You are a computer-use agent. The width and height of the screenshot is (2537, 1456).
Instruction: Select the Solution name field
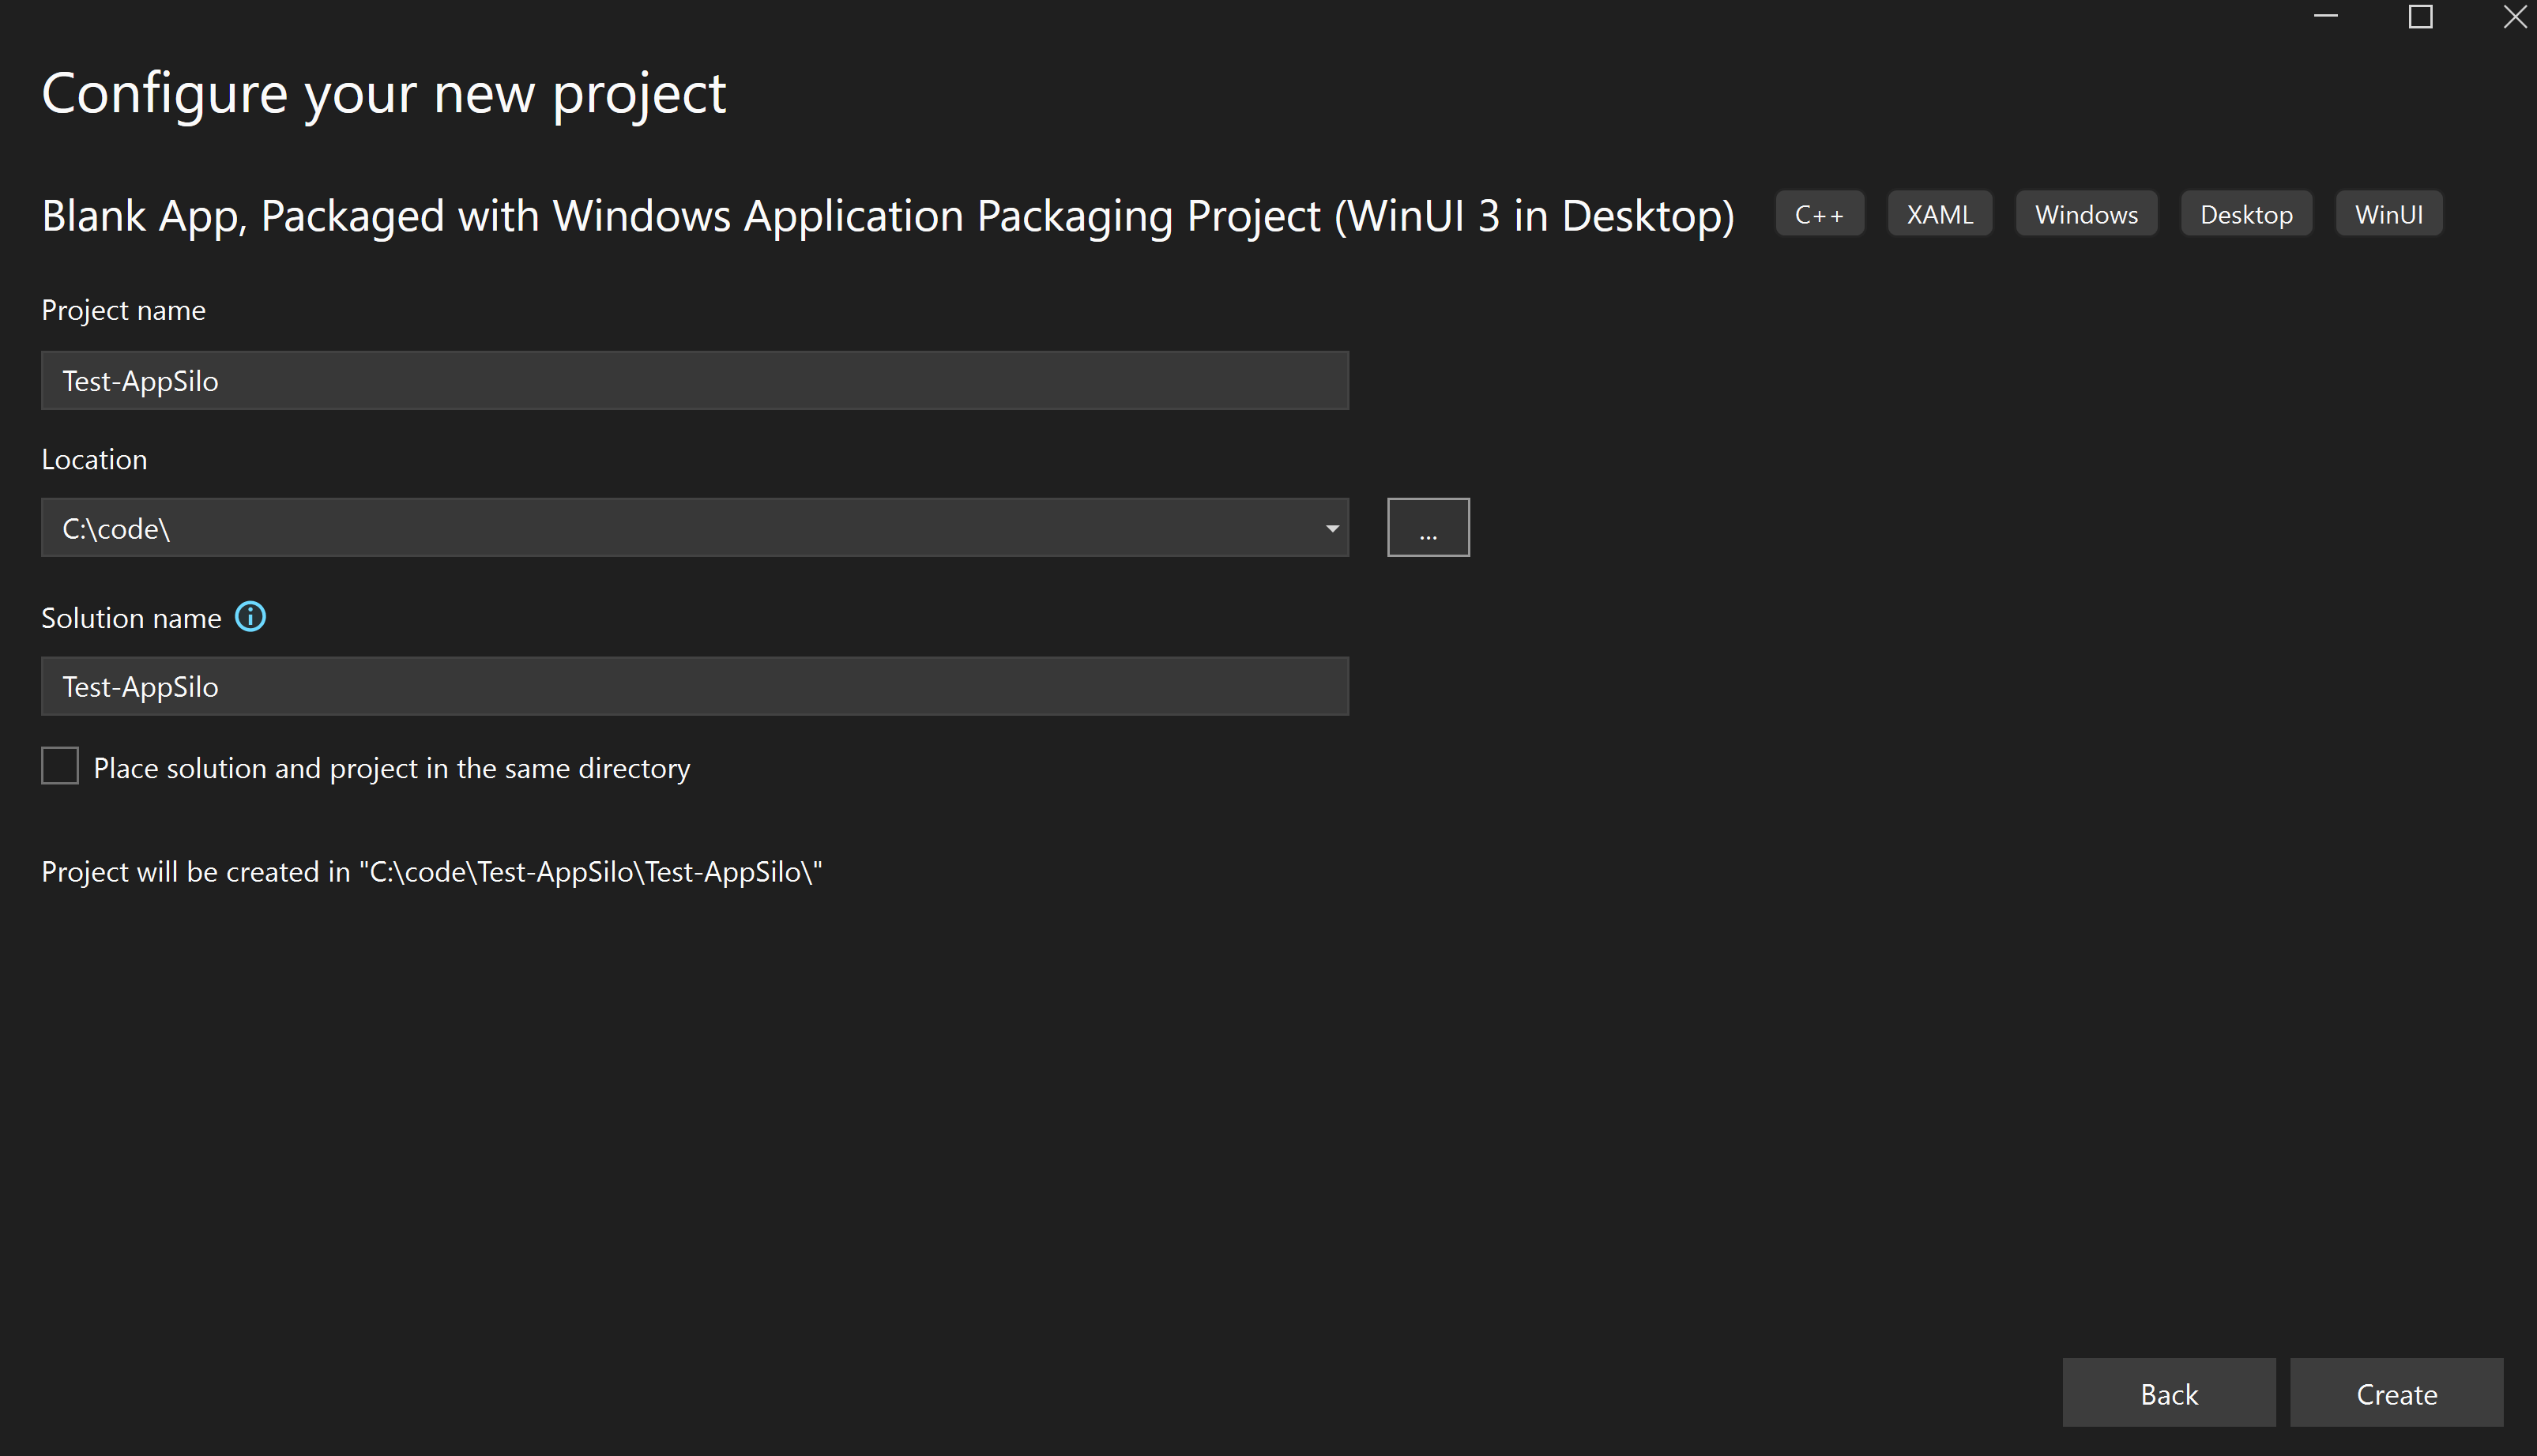pyautogui.click(x=695, y=684)
